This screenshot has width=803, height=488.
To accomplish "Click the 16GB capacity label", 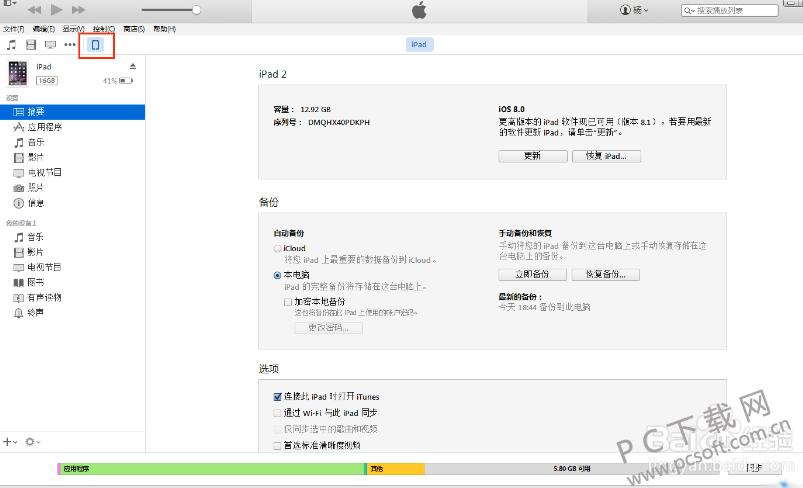I will pyautogui.click(x=47, y=80).
